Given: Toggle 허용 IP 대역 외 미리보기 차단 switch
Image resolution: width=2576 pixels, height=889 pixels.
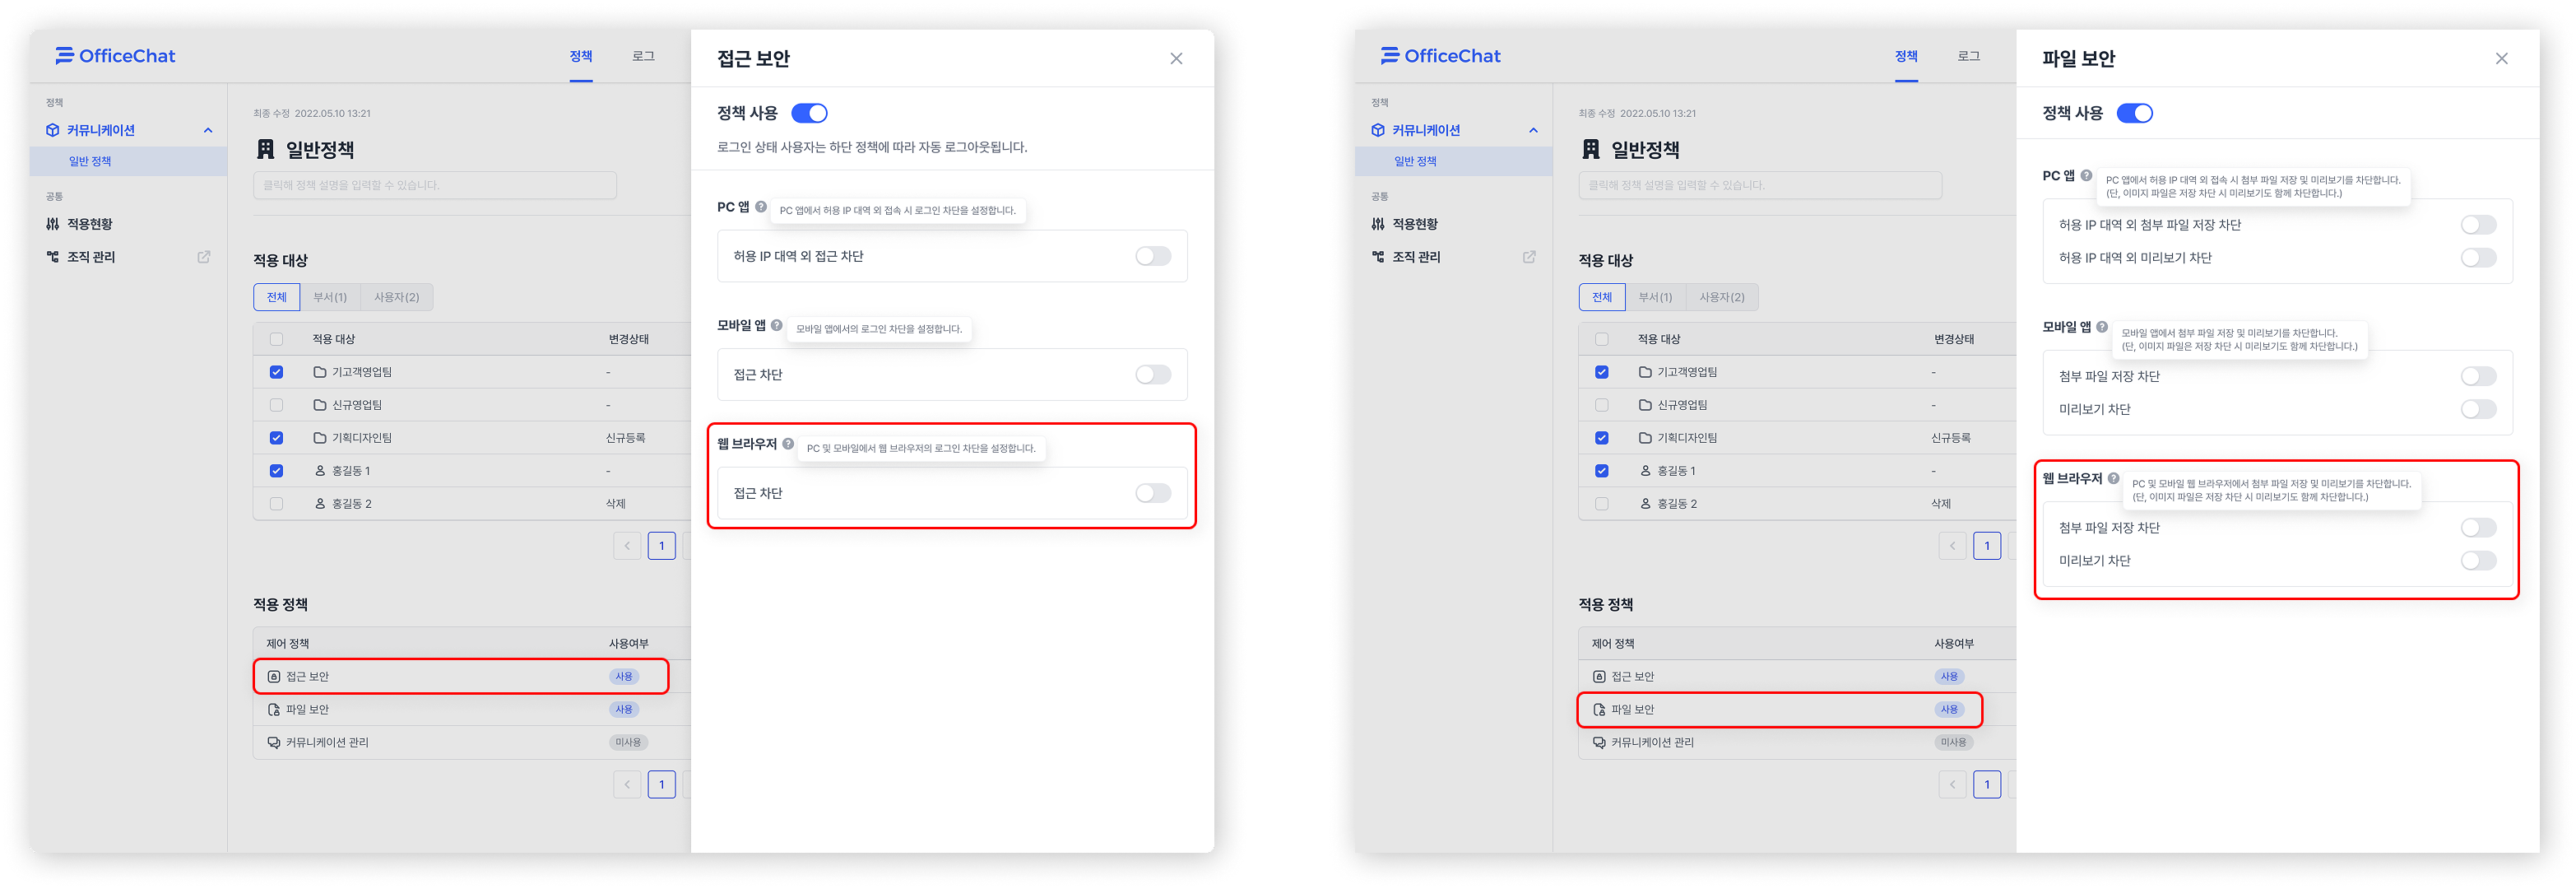Looking at the screenshot, I should 2477,258.
